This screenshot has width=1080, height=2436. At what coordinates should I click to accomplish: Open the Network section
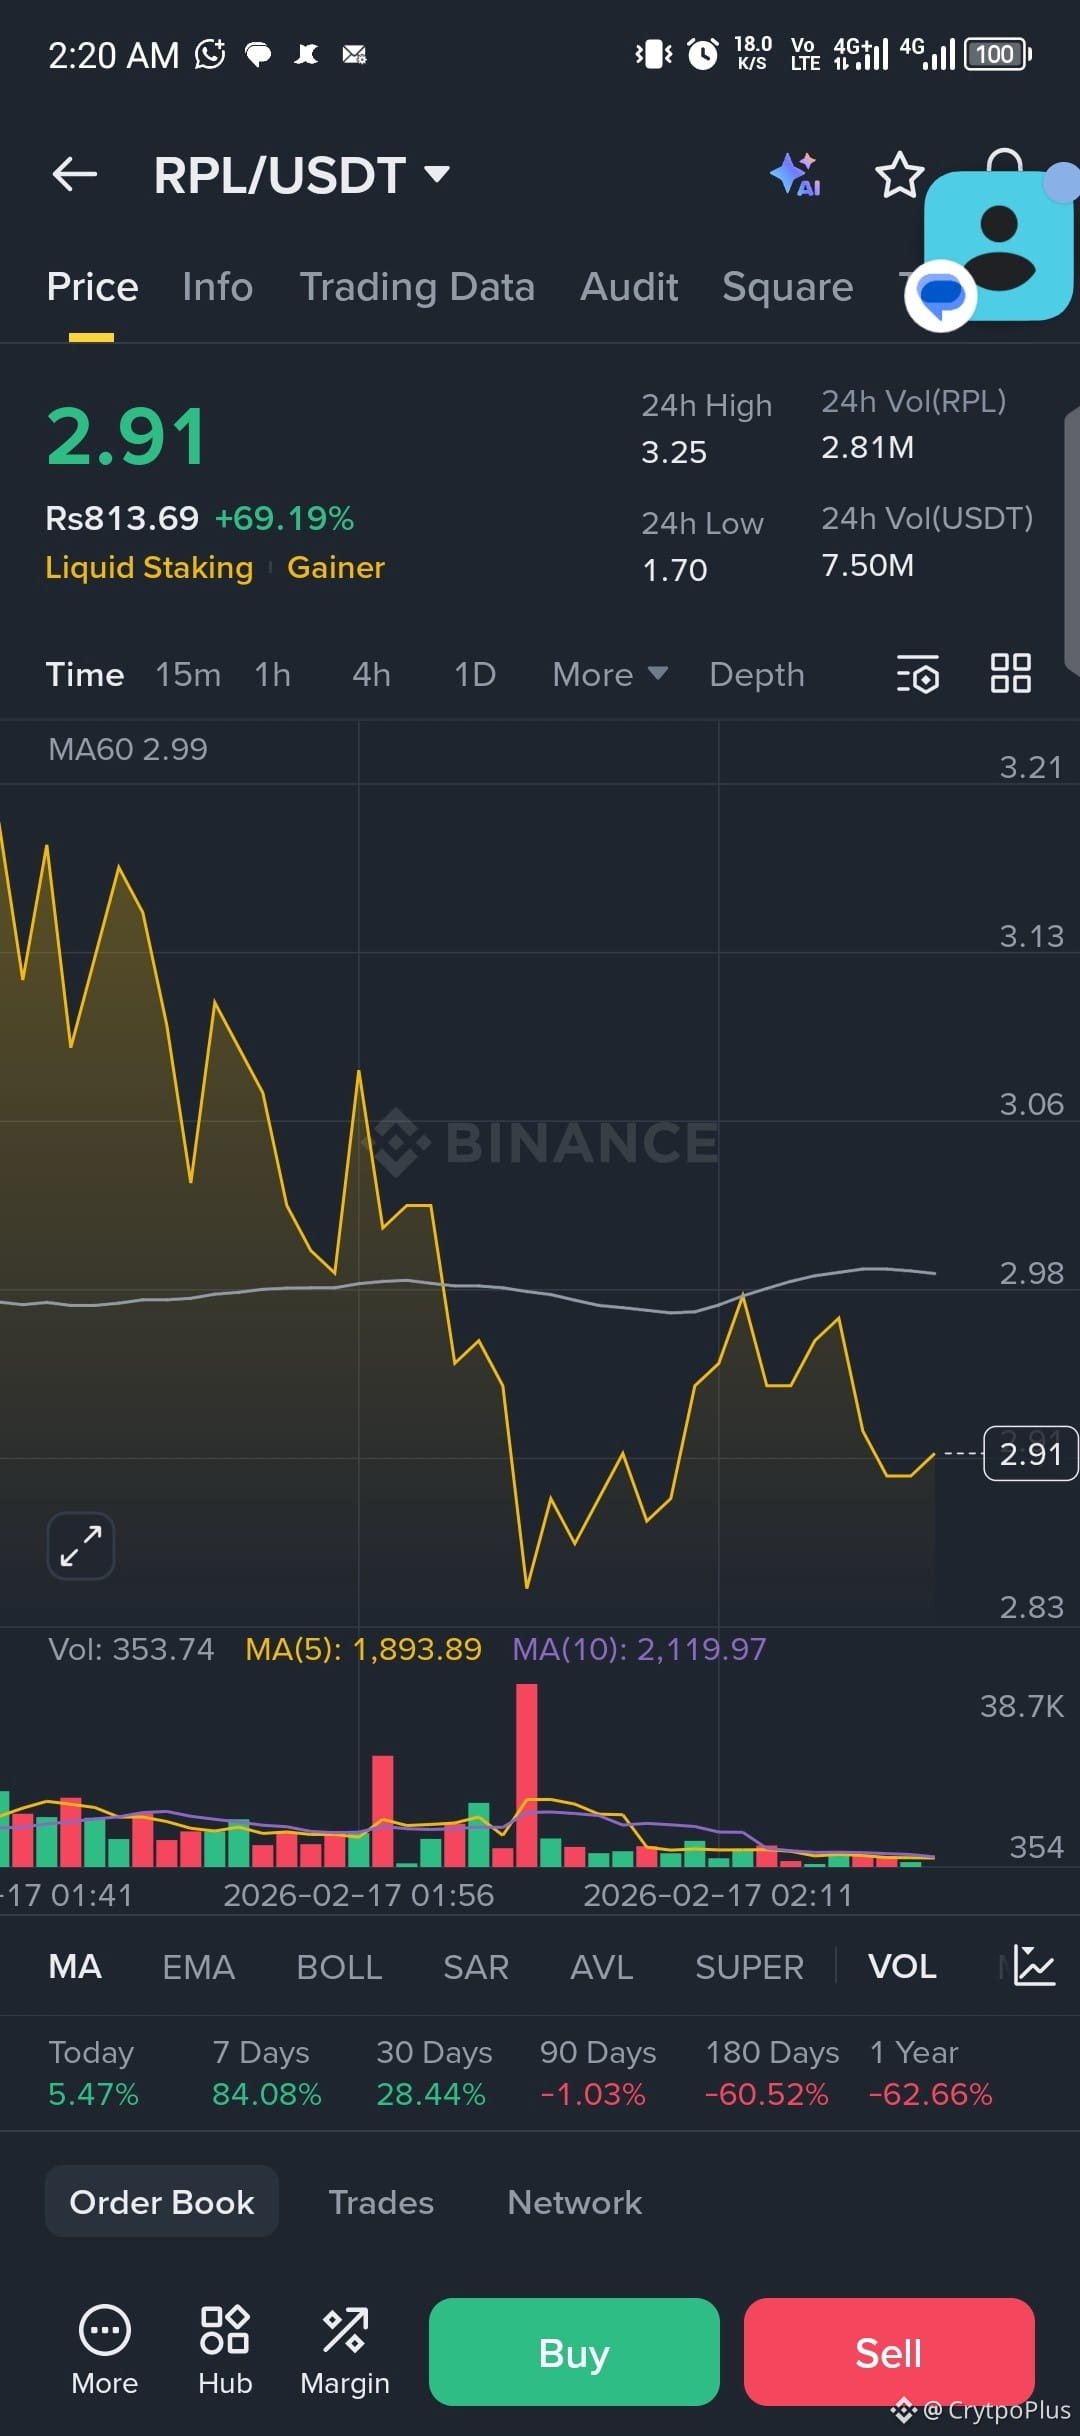[574, 2201]
